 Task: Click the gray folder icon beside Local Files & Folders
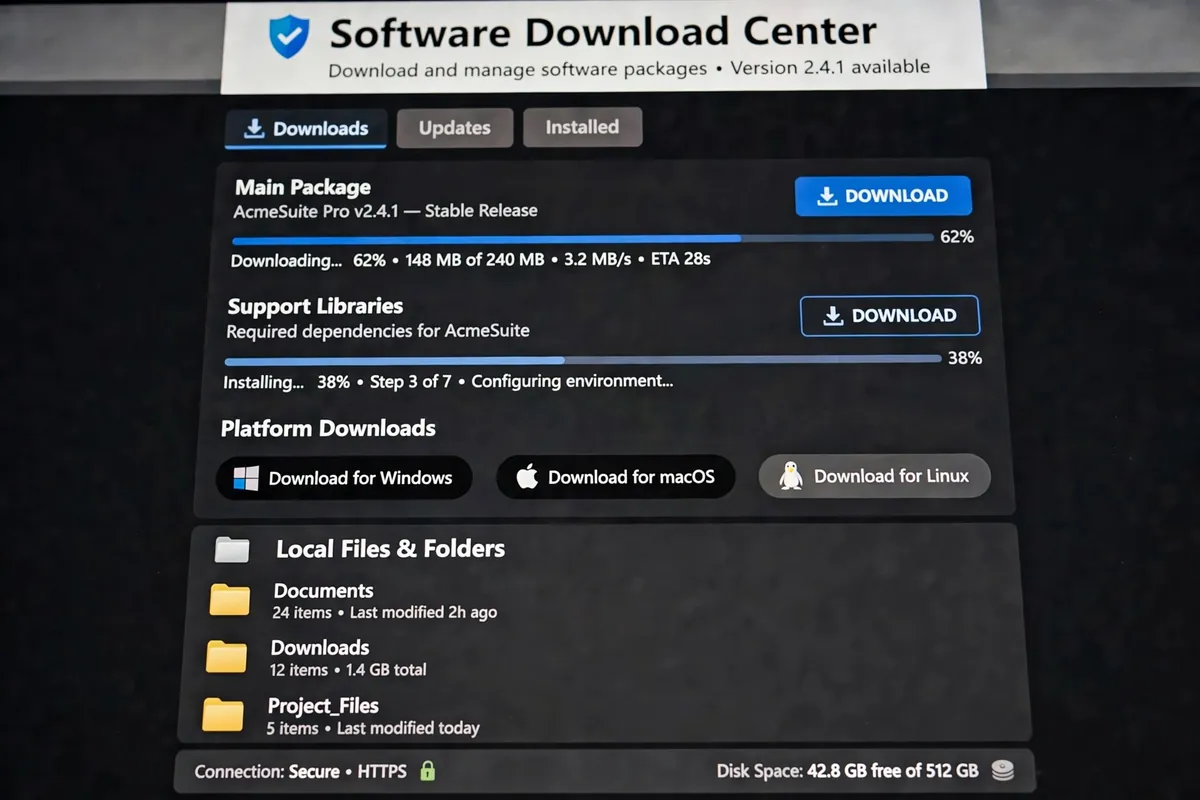click(x=232, y=549)
